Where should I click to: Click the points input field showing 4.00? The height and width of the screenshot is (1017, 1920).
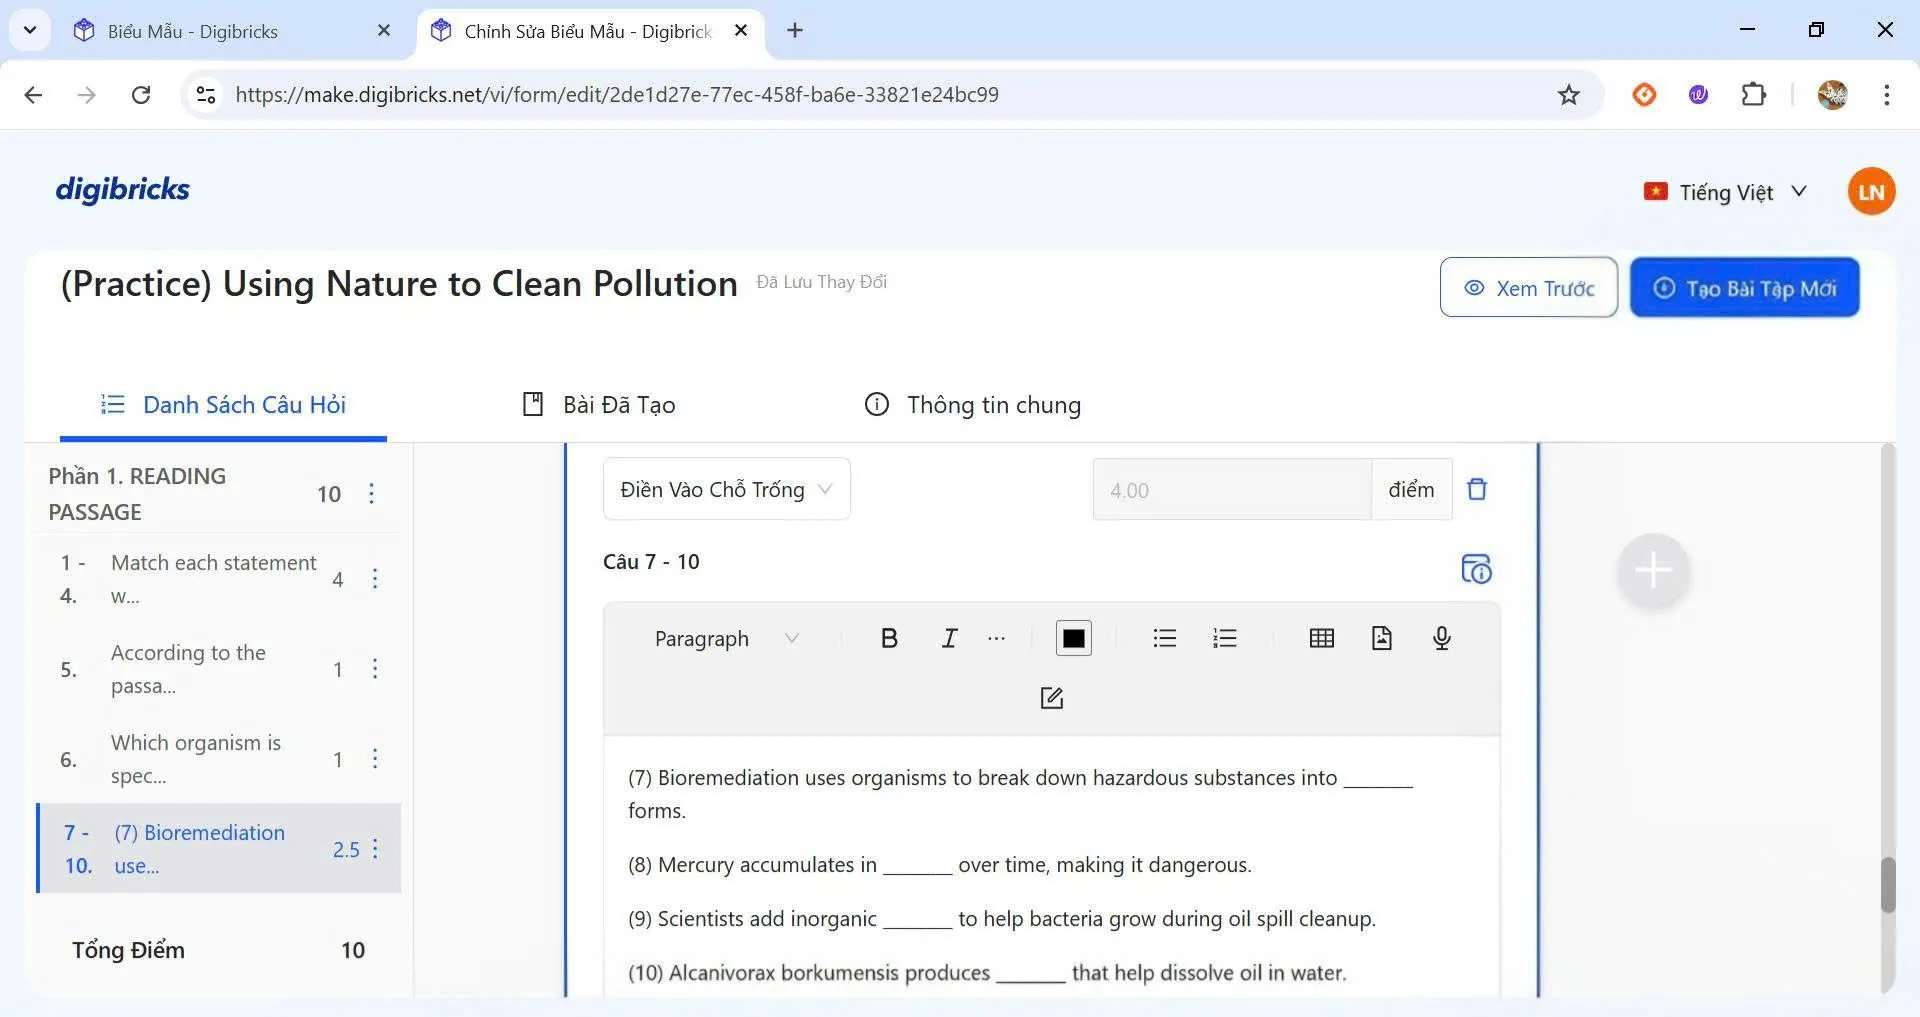click(1231, 490)
